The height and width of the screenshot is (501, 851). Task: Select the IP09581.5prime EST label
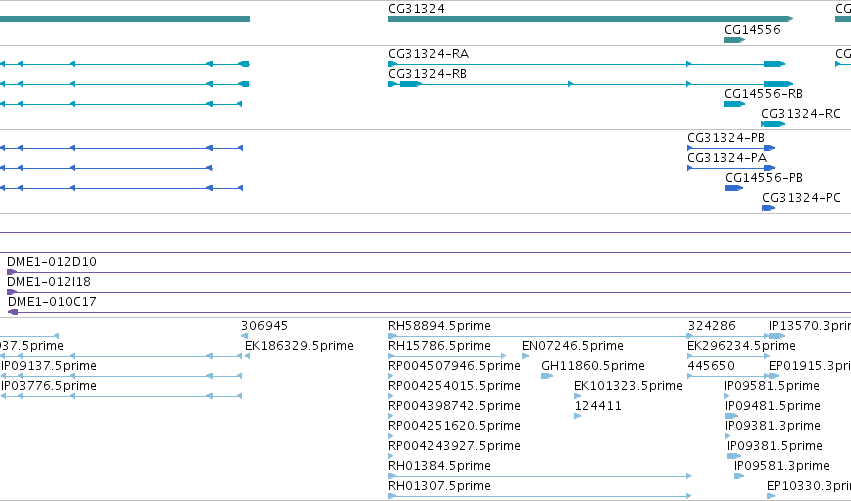(x=772, y=386)
